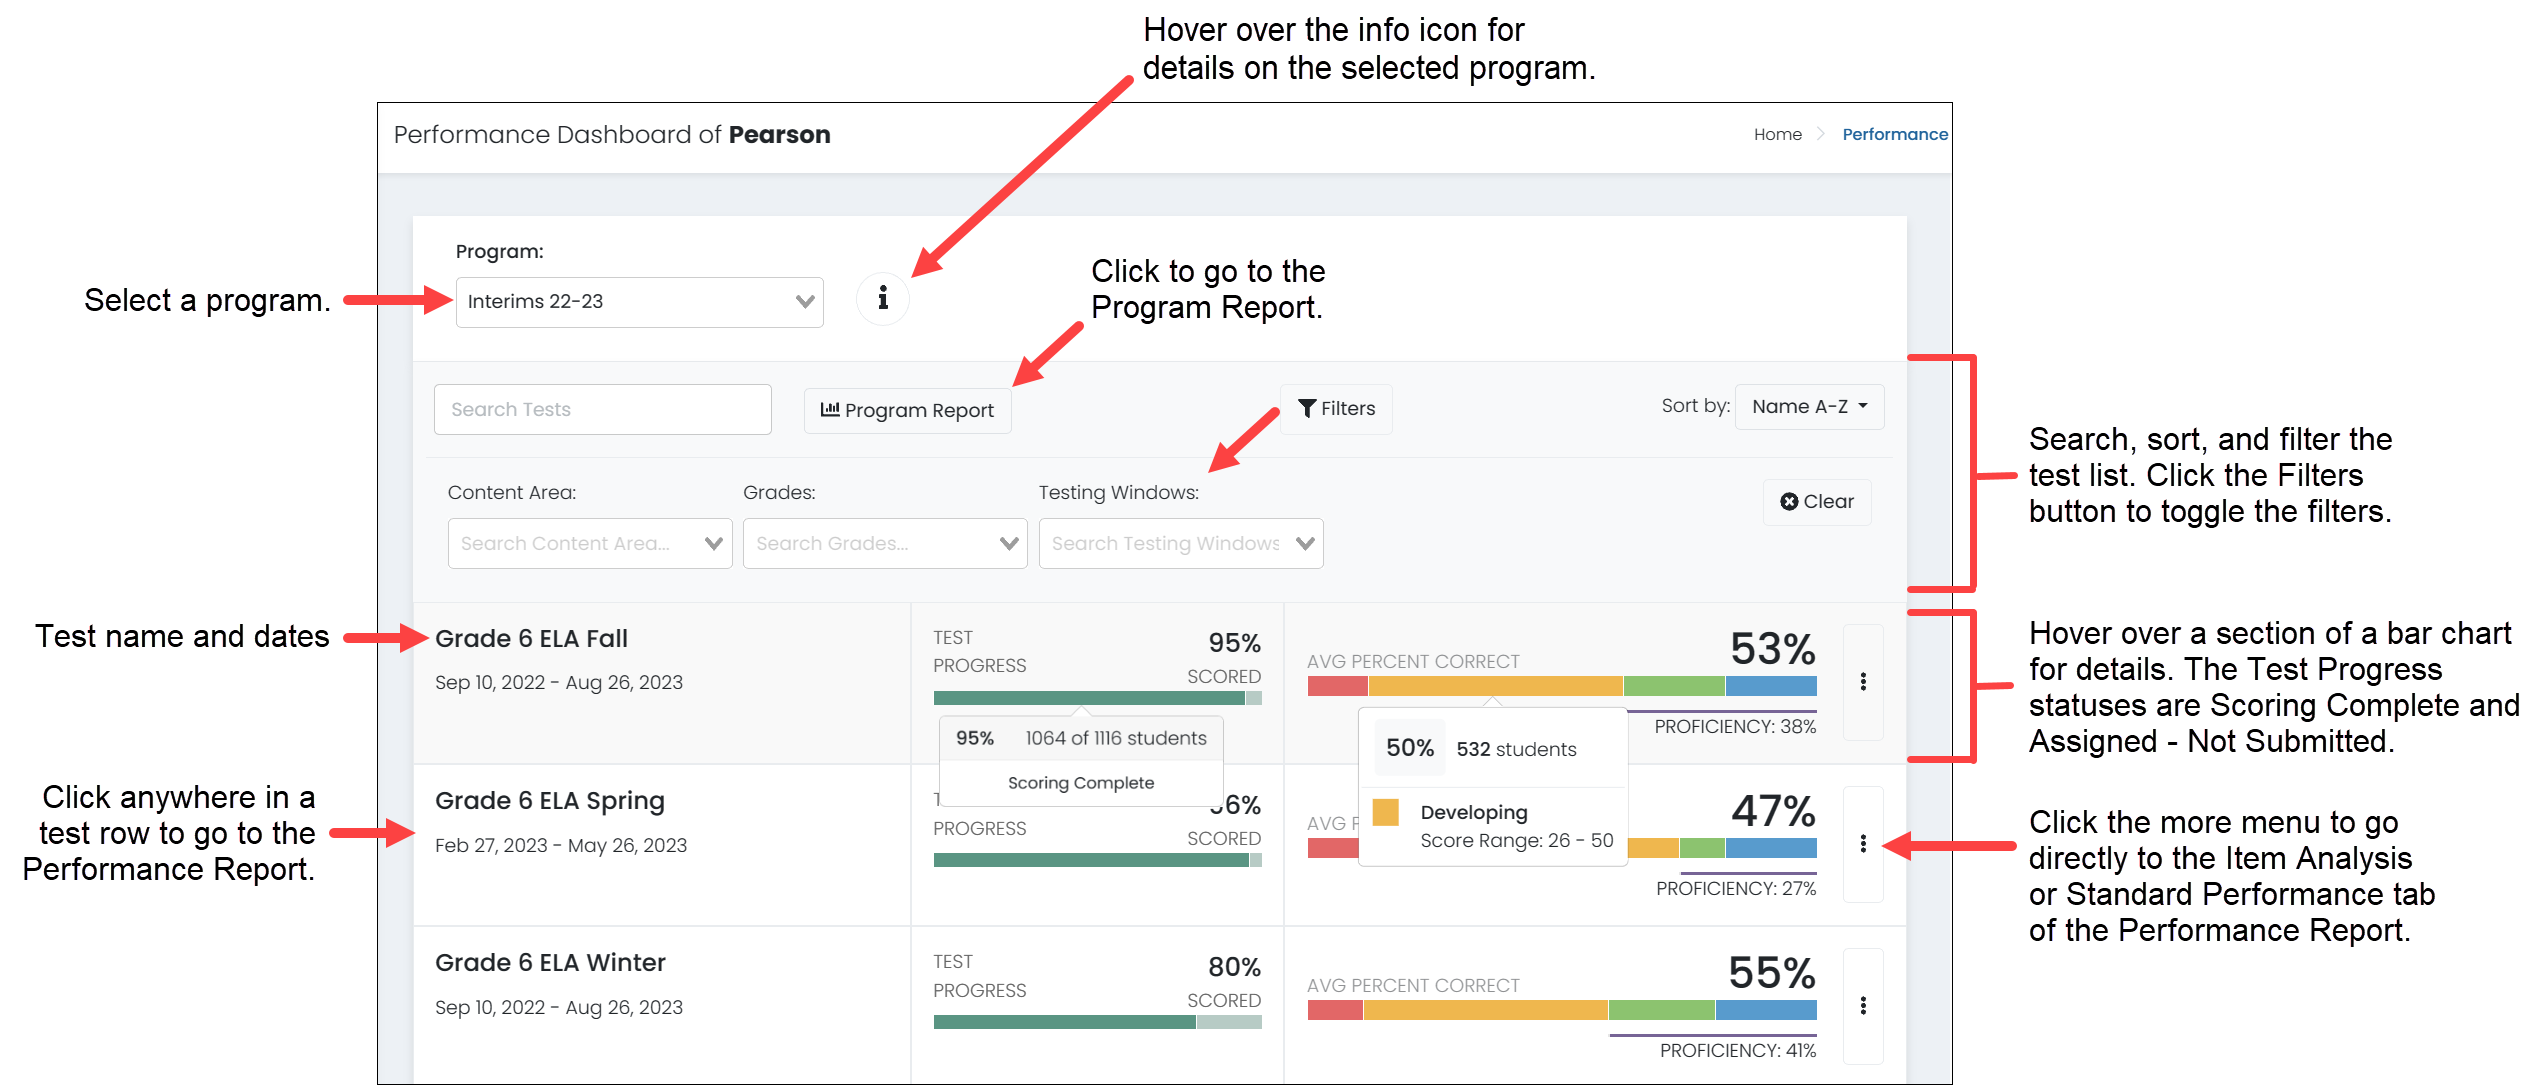Toggle the filter controls with the Filters button
This screenshot has height=1085, width=2532.
(x=1336, y=409)
